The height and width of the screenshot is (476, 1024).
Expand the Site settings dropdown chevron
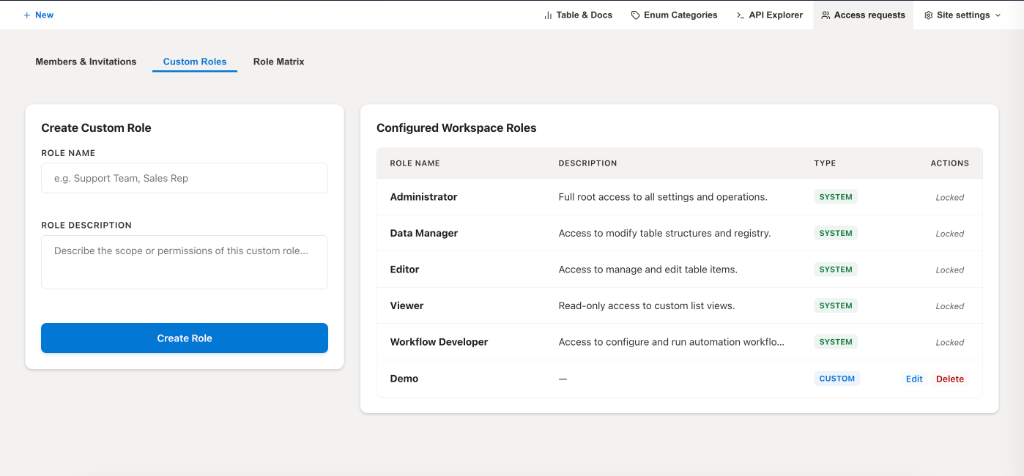(997, 15)
